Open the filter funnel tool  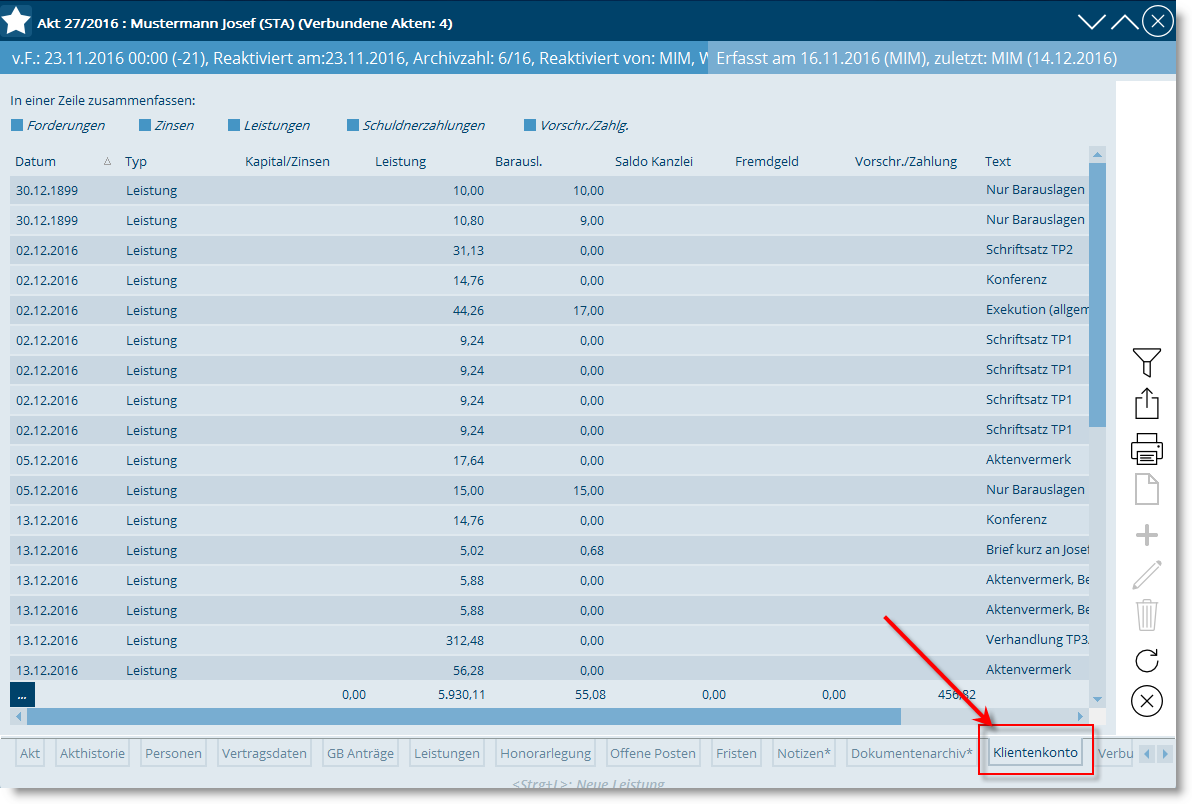click(x=1146, y=362)
